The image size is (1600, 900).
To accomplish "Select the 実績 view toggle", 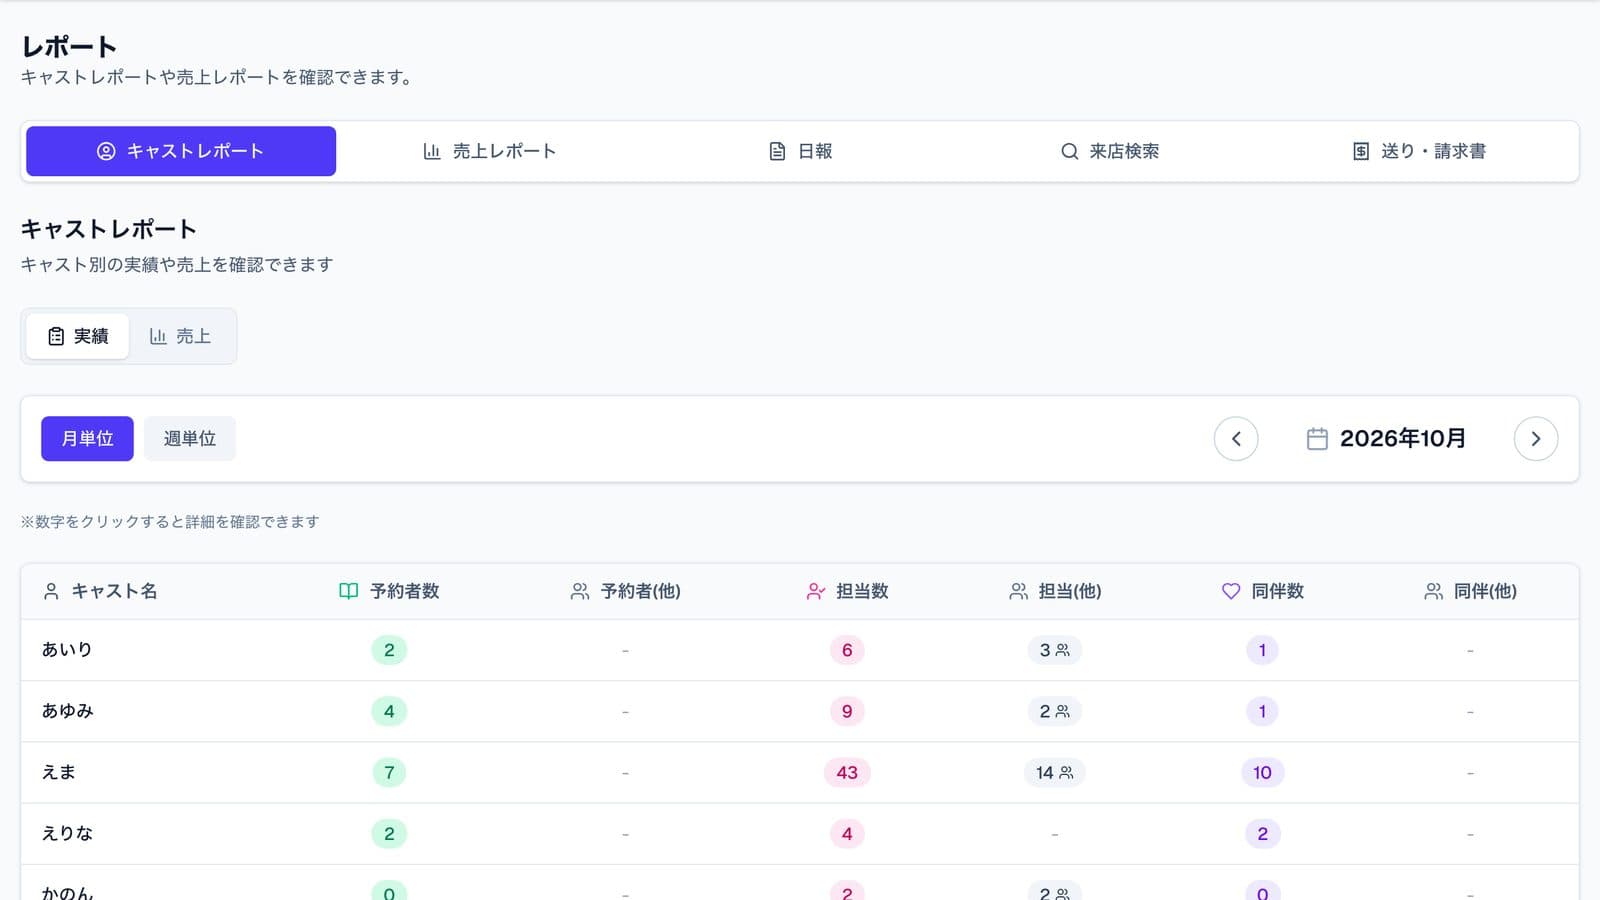I will click(x=78, y=336).
